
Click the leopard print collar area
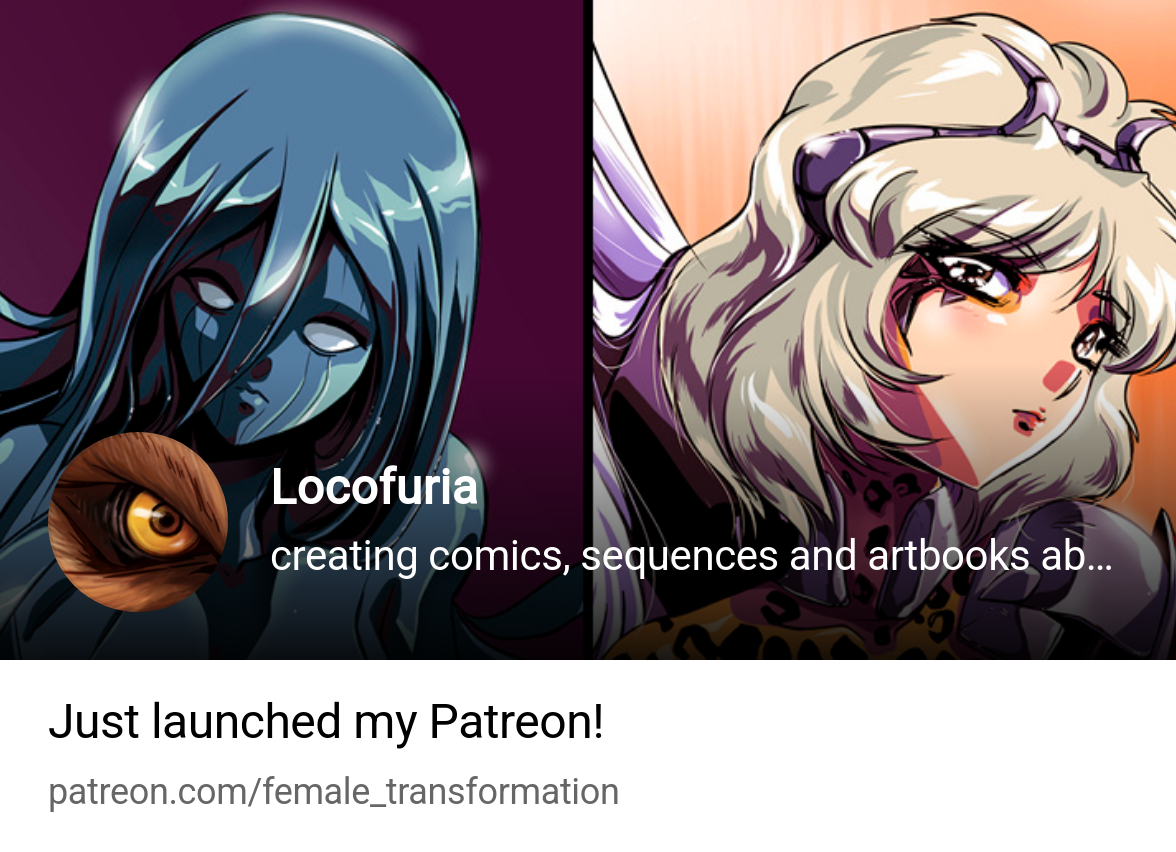click(750, 638)
